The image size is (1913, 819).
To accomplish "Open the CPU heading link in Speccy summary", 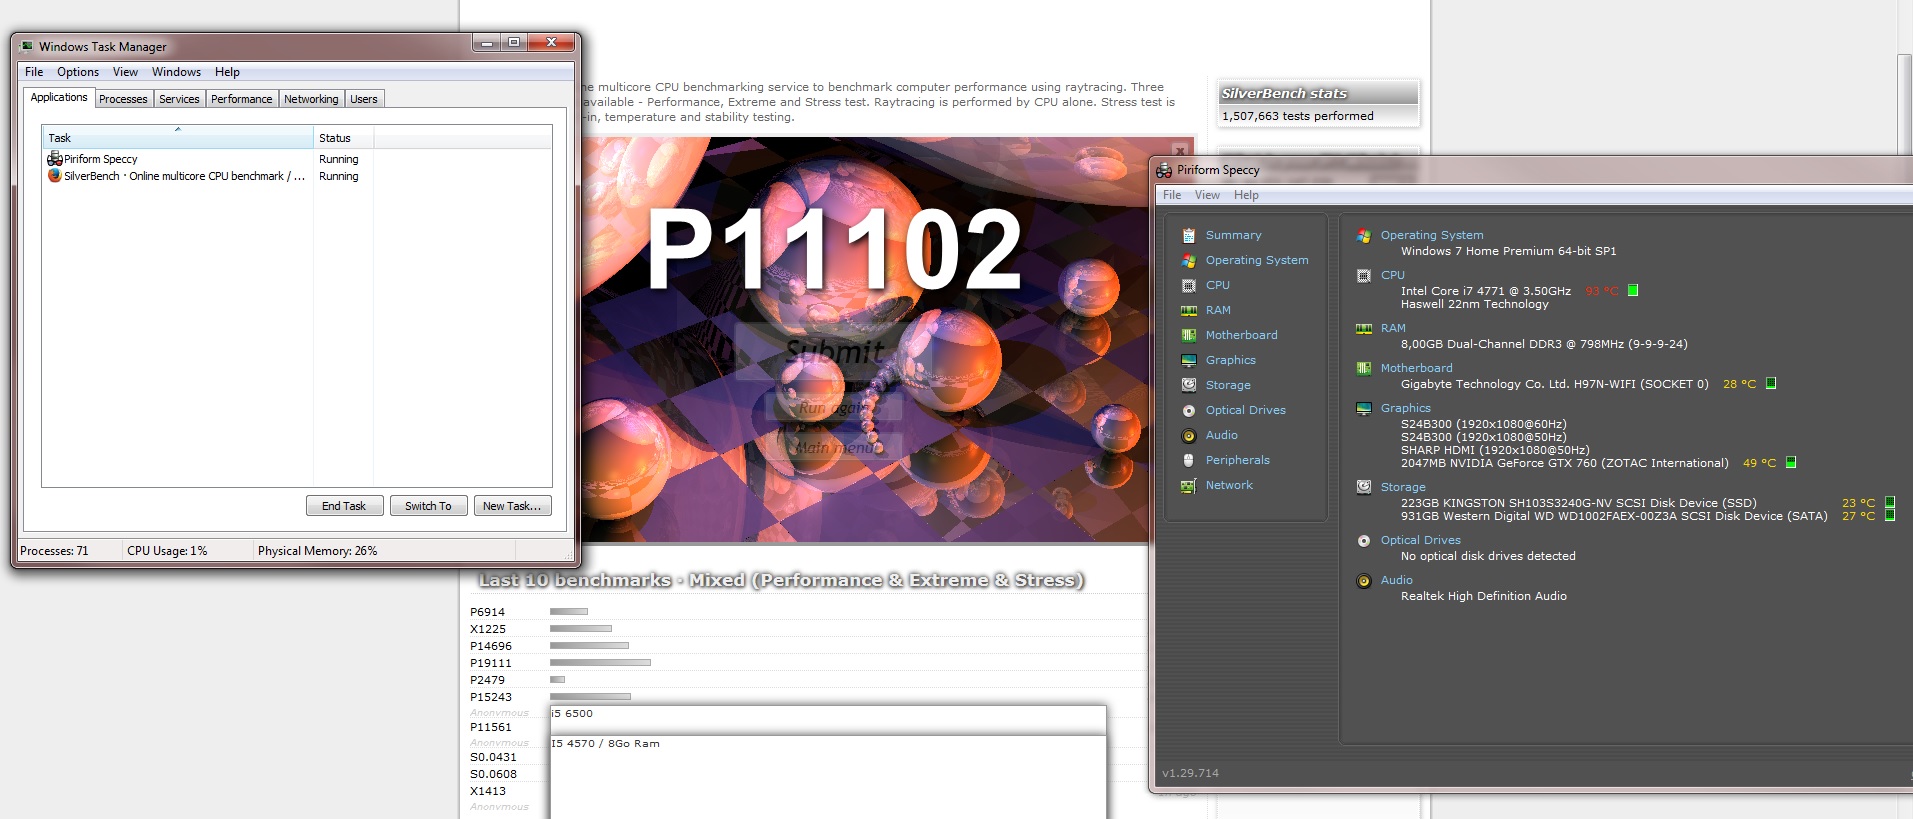I will pyautogui.click(x=1393, y=275).
